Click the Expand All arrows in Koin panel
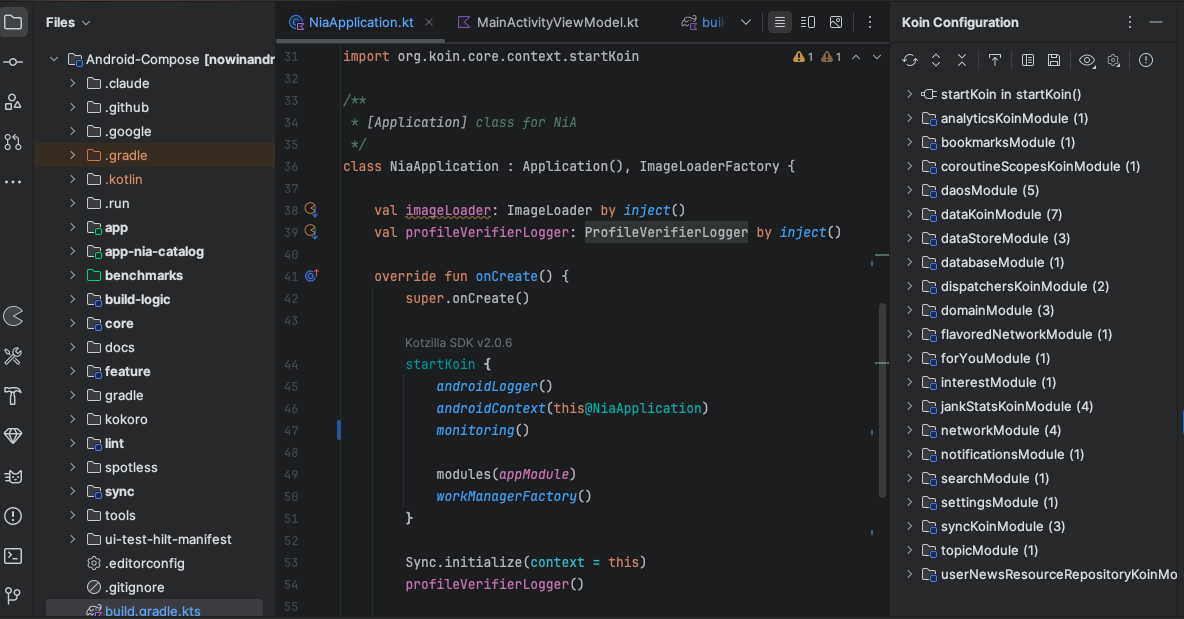 pos(936,61)
